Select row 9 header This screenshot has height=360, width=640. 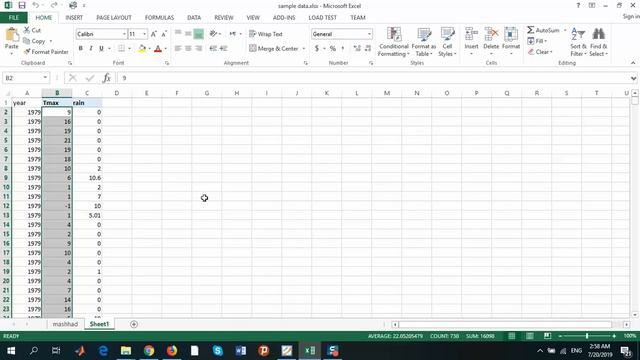click(6, 178)
